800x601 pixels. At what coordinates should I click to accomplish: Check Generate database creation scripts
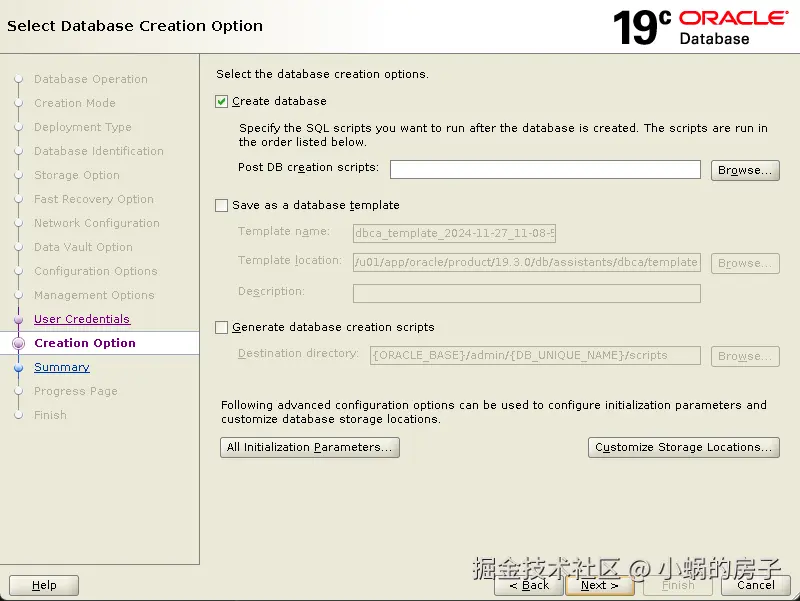tap(221, 328)
